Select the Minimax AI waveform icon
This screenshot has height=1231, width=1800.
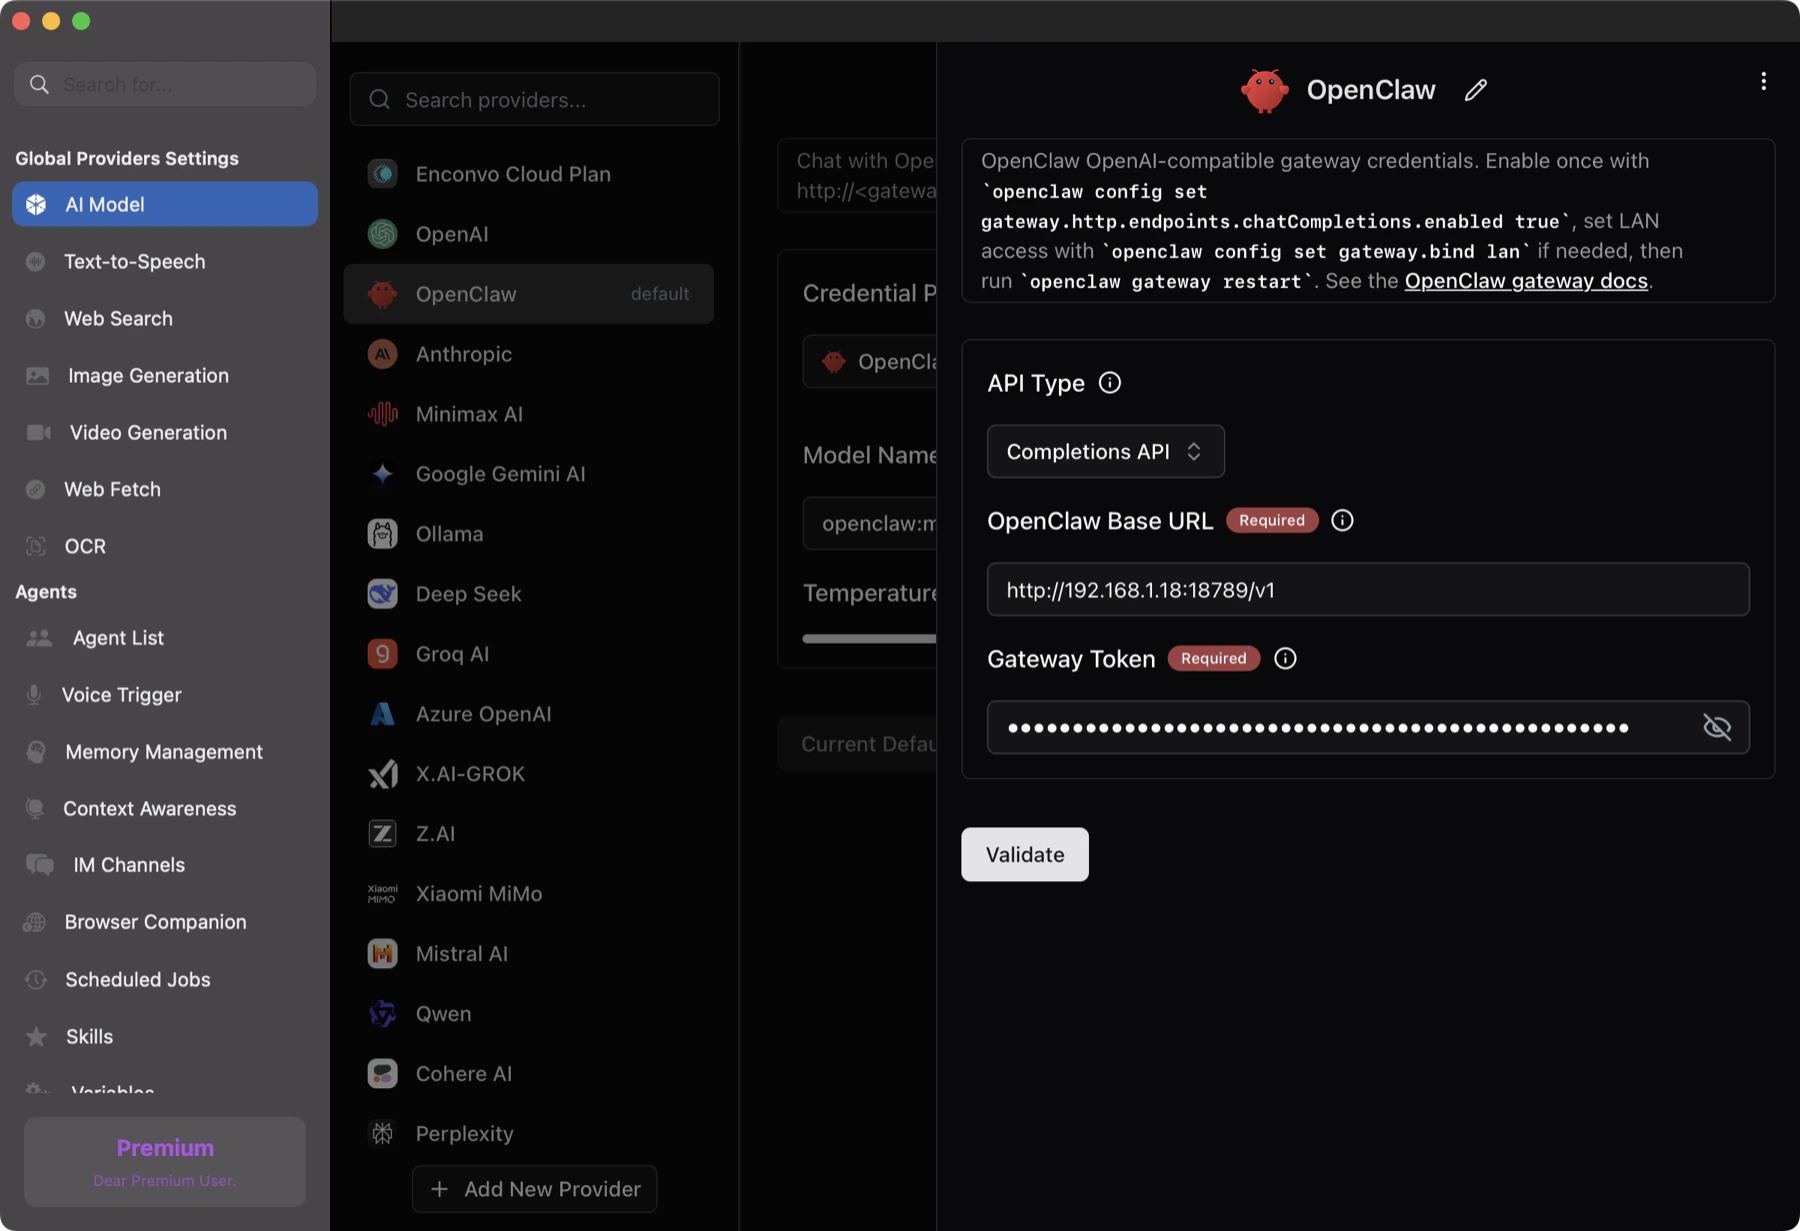[382, 414]
